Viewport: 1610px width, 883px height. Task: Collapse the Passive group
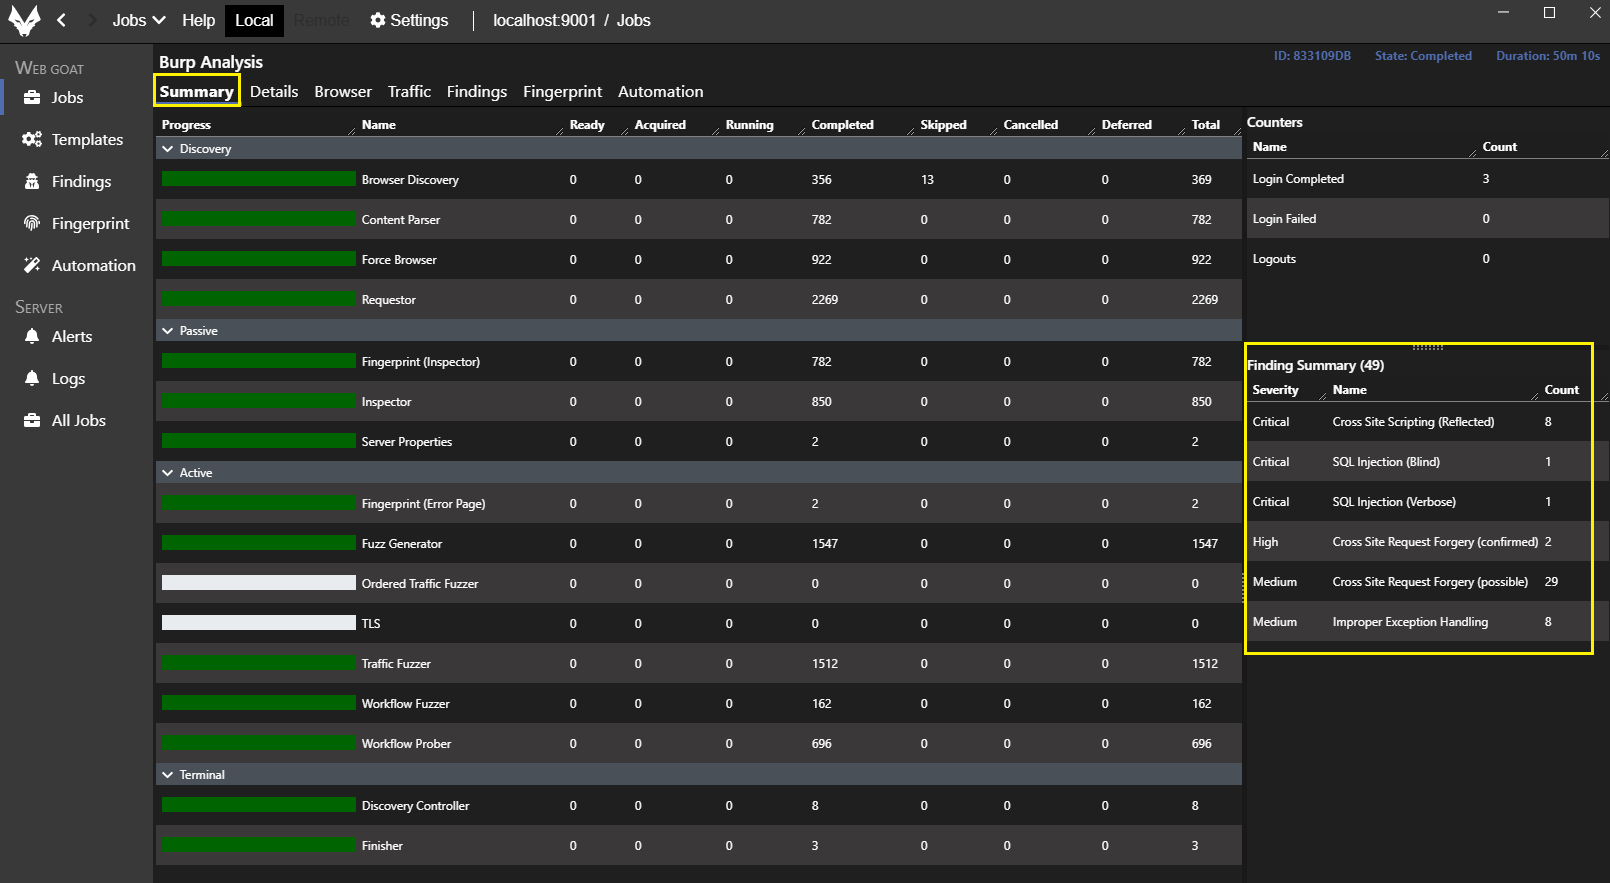(x=168, y=331)
